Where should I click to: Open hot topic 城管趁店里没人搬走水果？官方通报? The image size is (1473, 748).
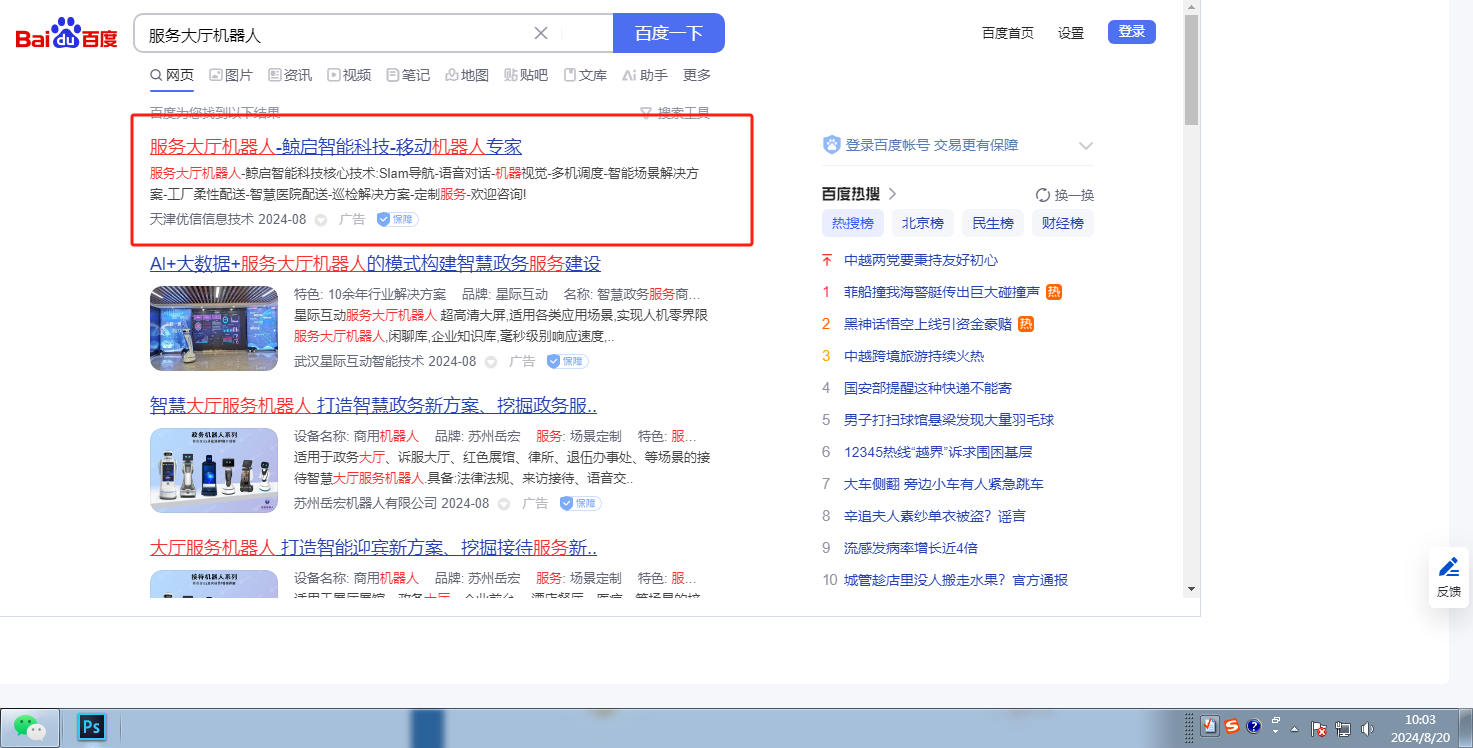[x=956, y=580]
